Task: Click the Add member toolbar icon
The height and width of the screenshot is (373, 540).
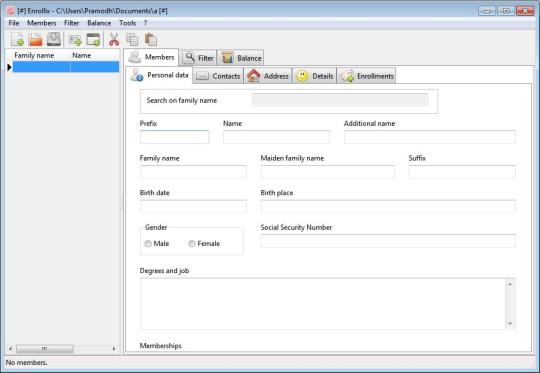Action: [x=75, y=40]
